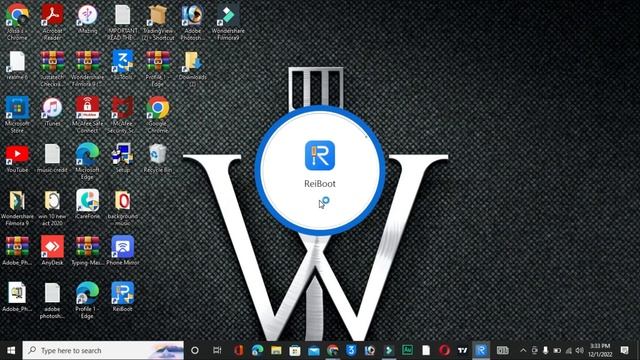
Task: Select the realme 6 file shortcut
Action: point(17,65)
